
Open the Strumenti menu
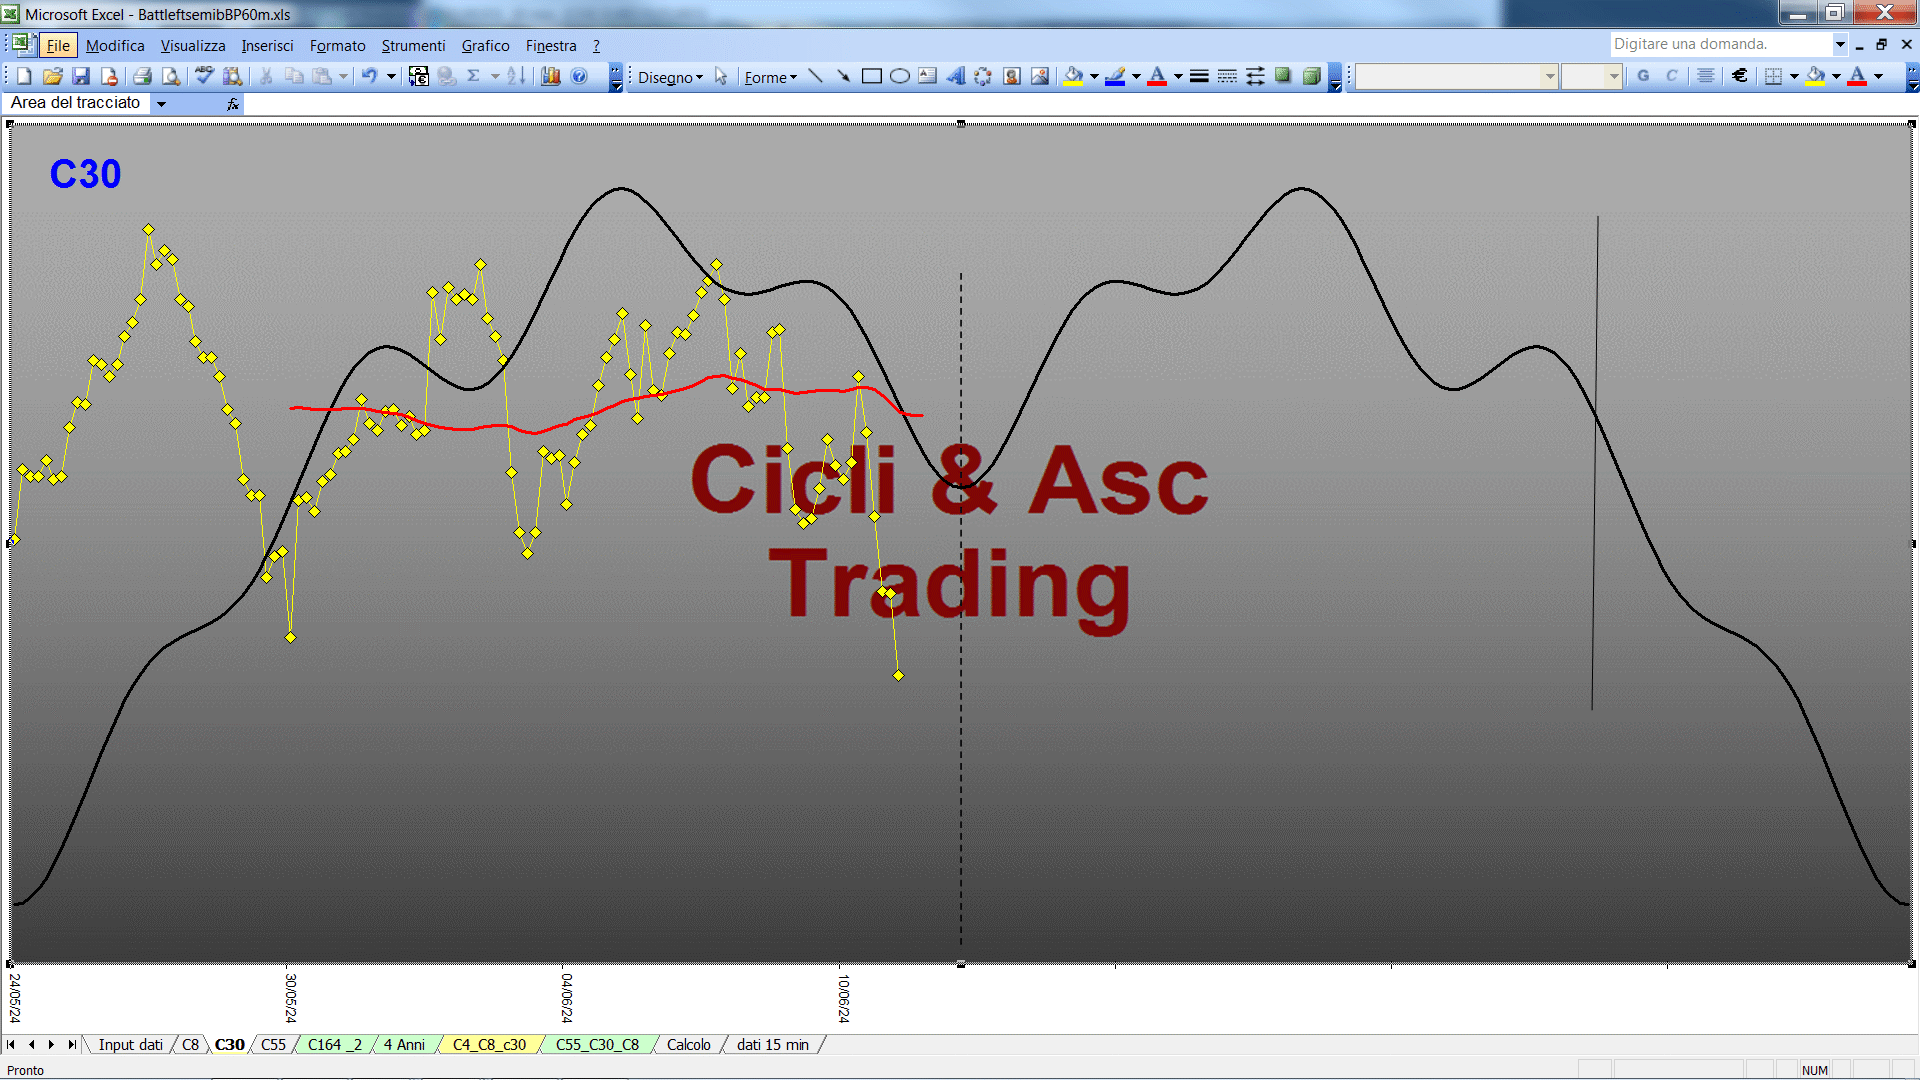[x=413, y=46]
